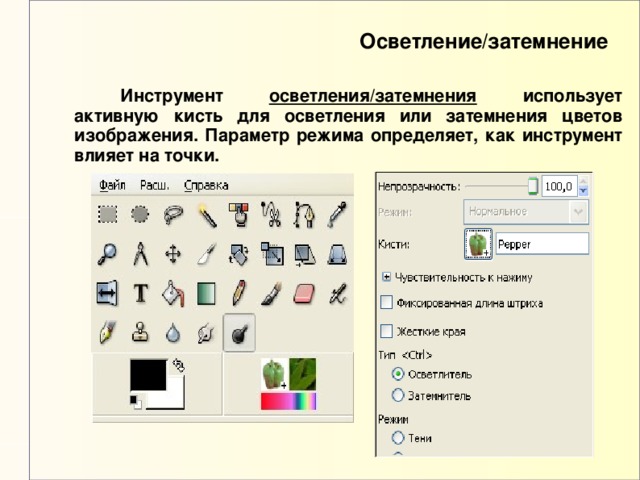
Task: Open the Расш. menu
Action: [x=155, y=185]
